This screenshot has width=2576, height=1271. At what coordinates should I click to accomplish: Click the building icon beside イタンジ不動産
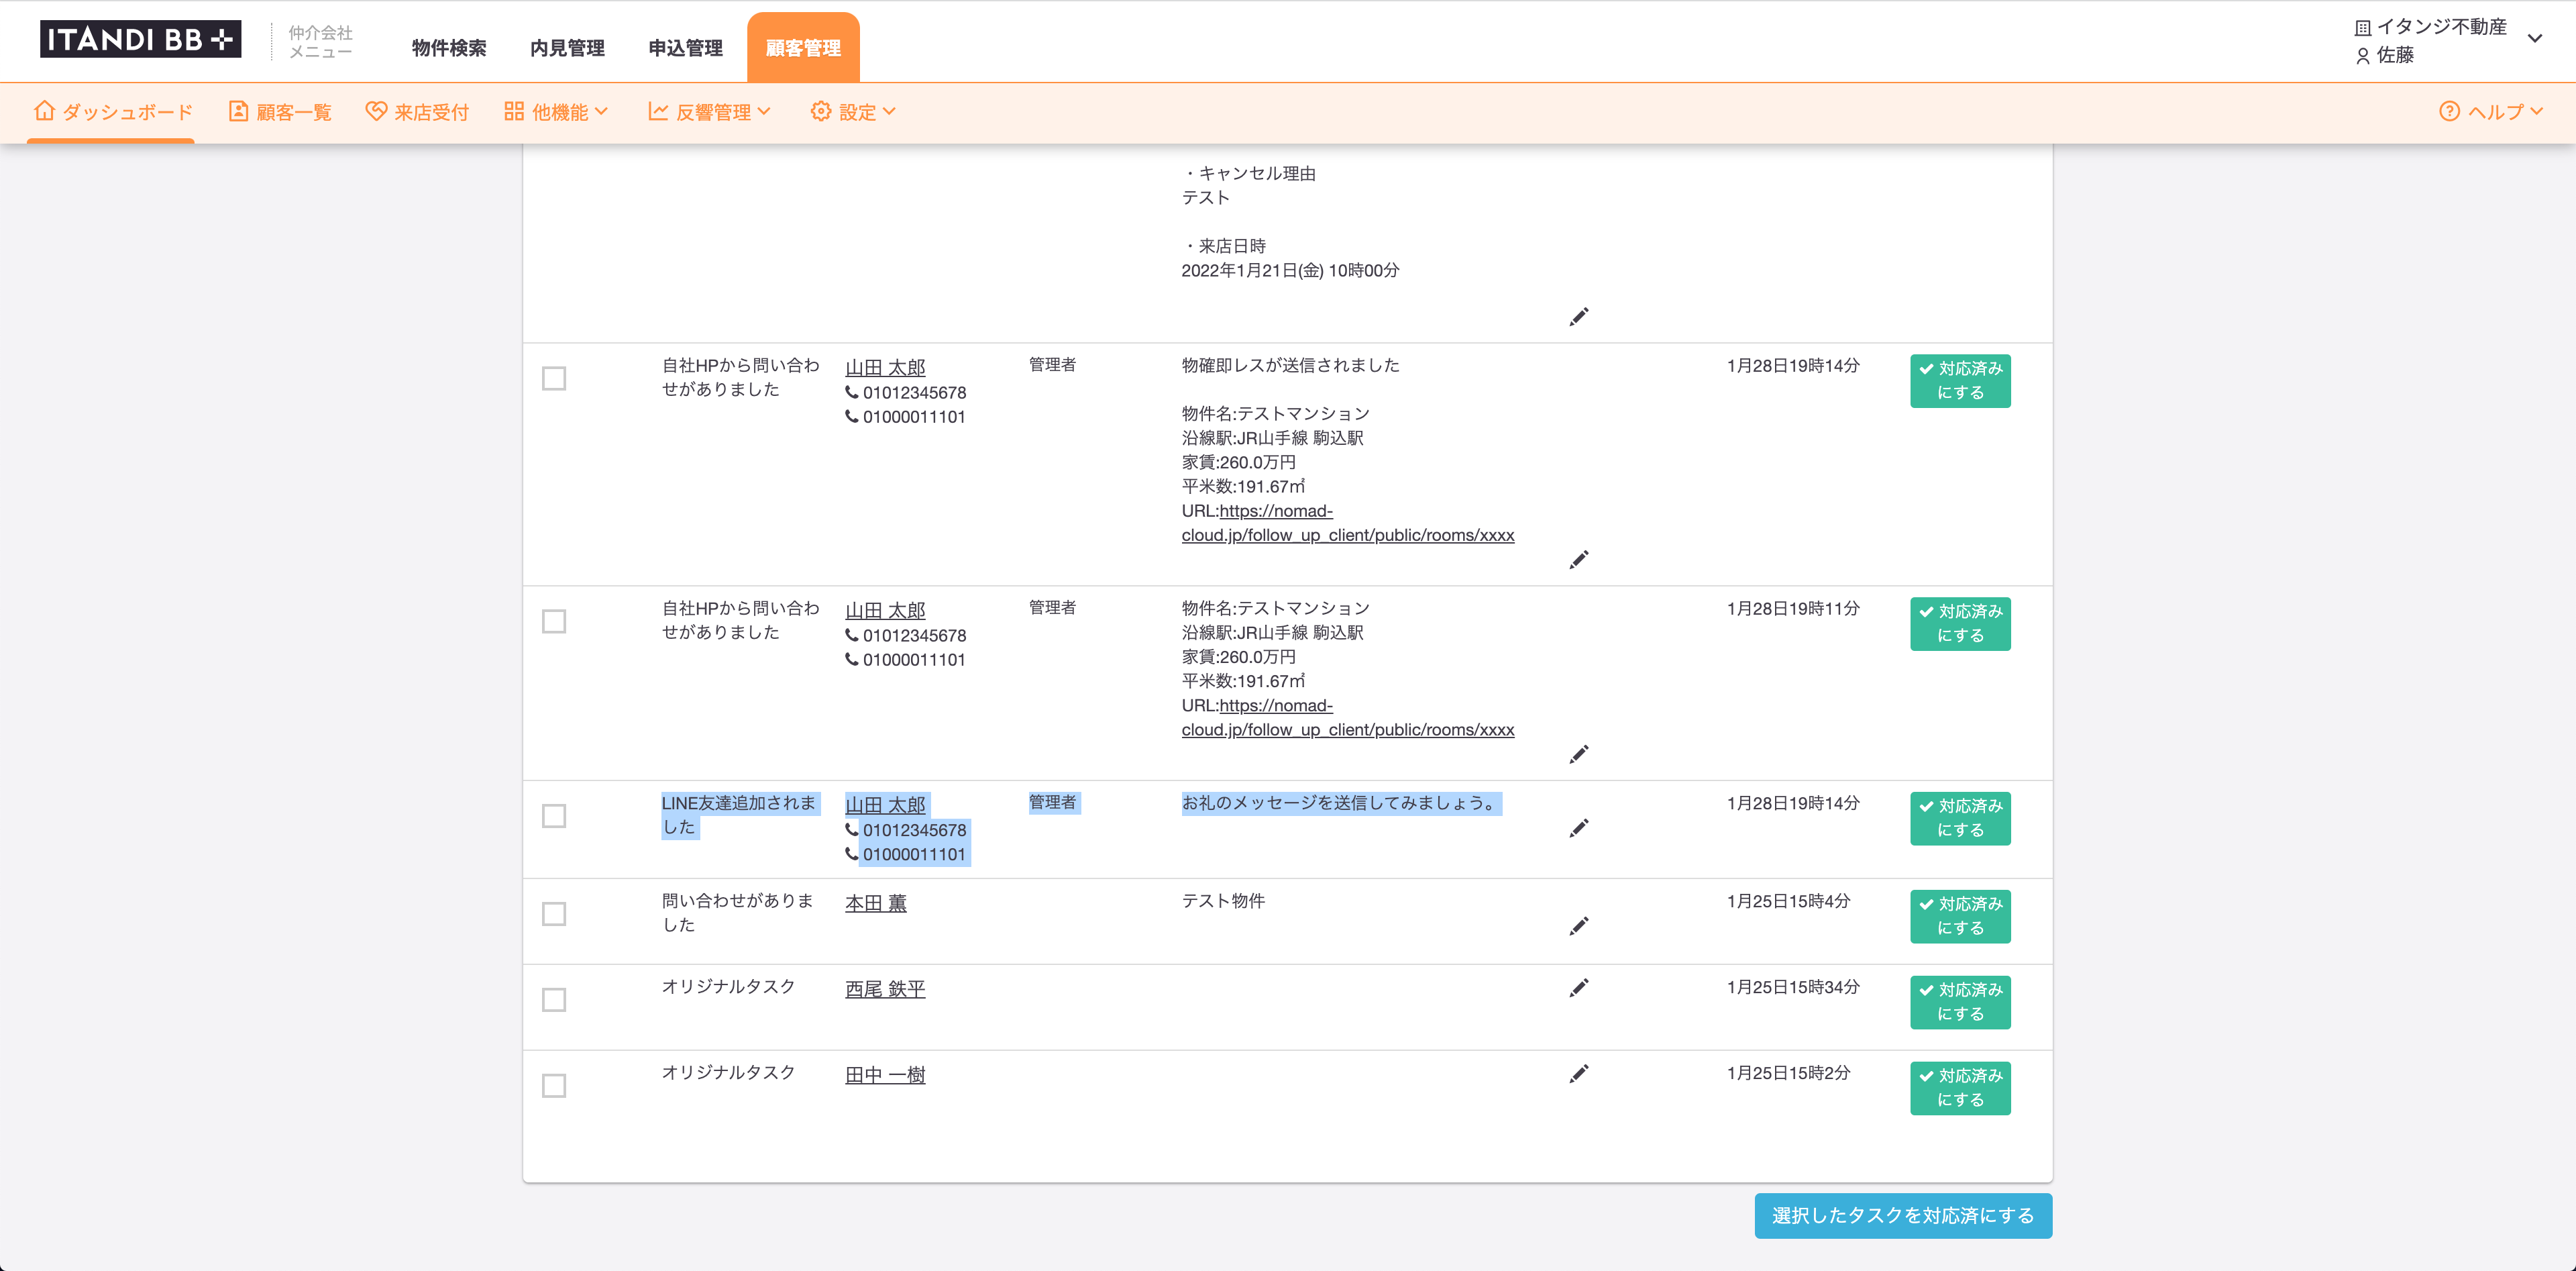[2363, 28]
